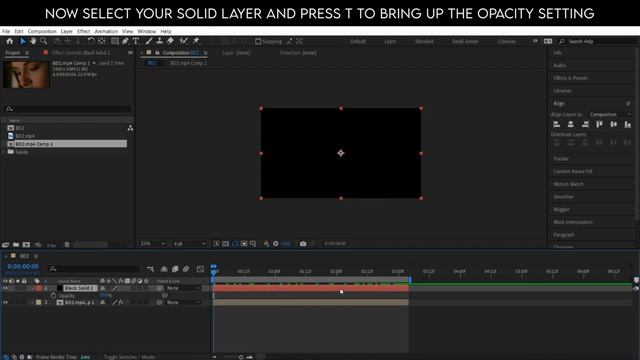Create a new folder in Project panel
Image resolution: width=640 pixels, height=360 pixels.
click(x=16, y=244)
